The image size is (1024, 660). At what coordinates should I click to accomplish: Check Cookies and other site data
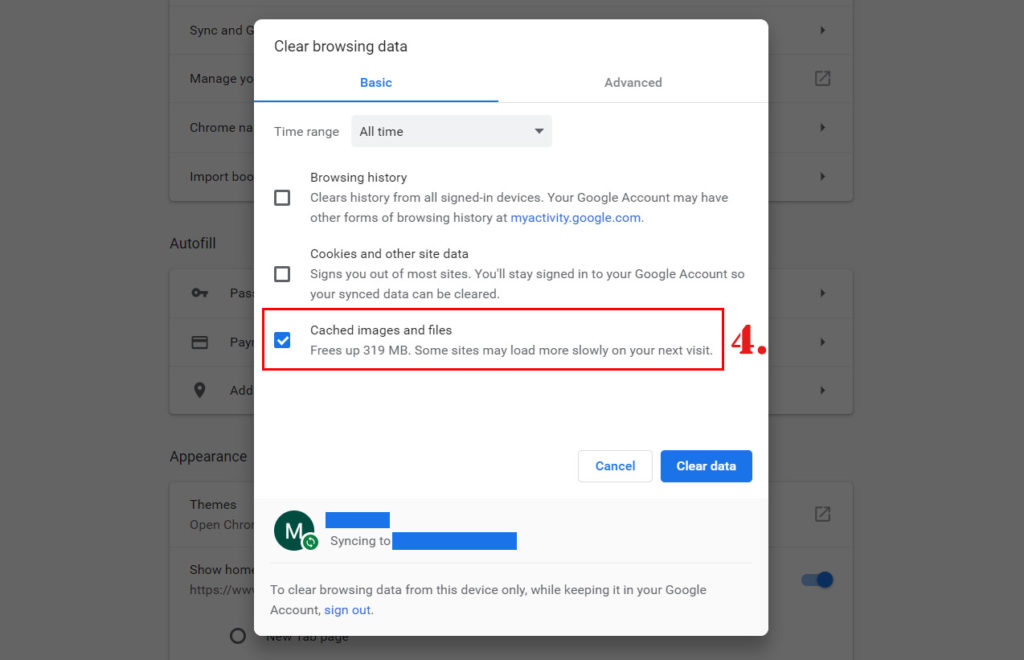[x=281, y=273]
